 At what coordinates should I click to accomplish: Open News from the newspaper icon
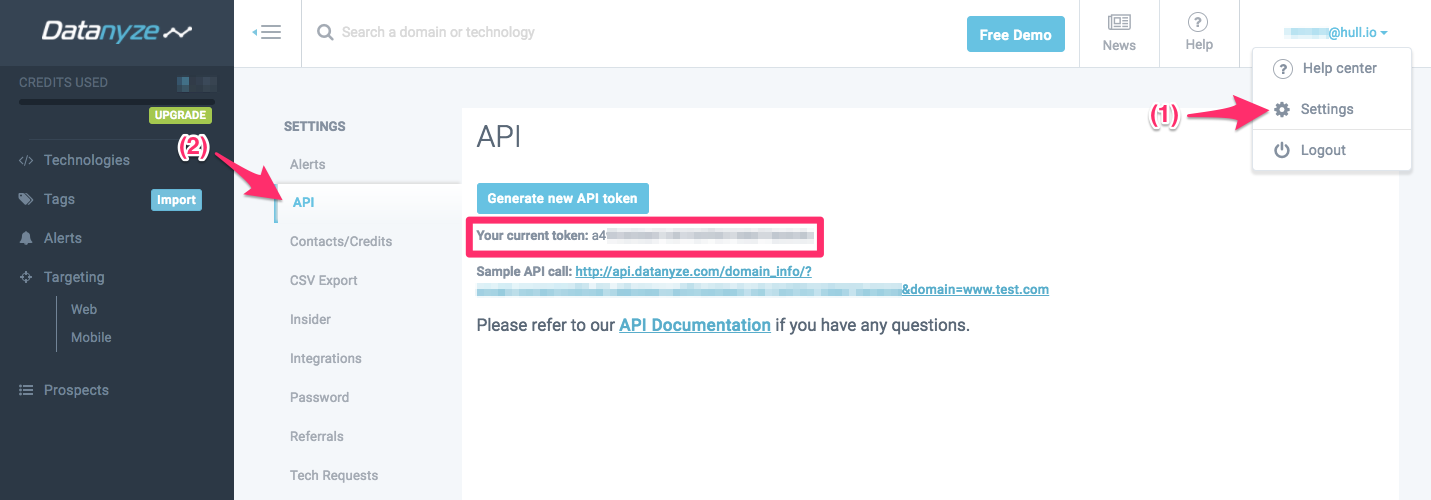pyautogui.click(x=1119, y=23)
